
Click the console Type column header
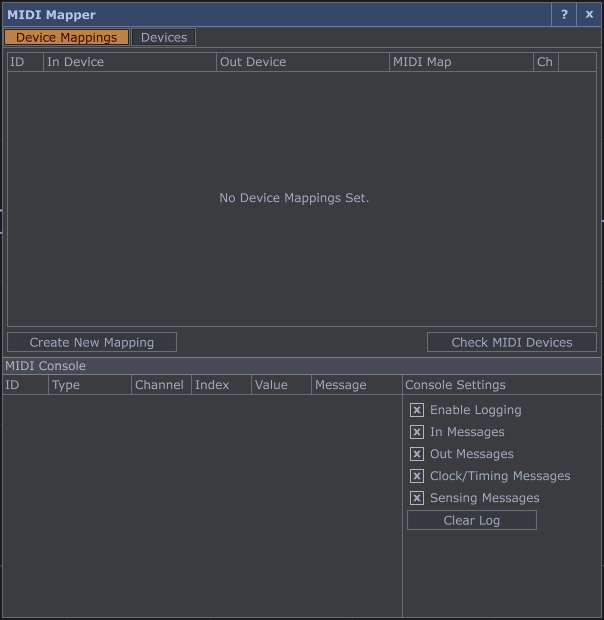point(89,385)
